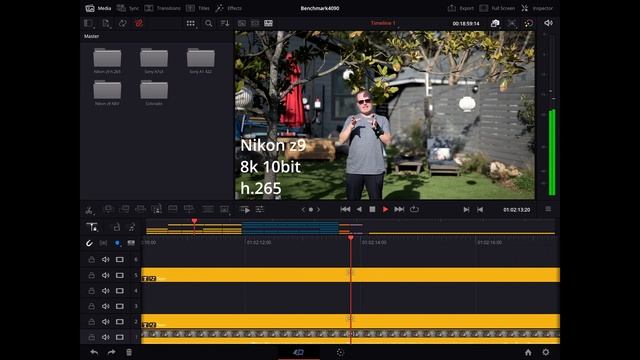Click the sync clips icon
Screen dimensions: 640x360
point(122,23)
